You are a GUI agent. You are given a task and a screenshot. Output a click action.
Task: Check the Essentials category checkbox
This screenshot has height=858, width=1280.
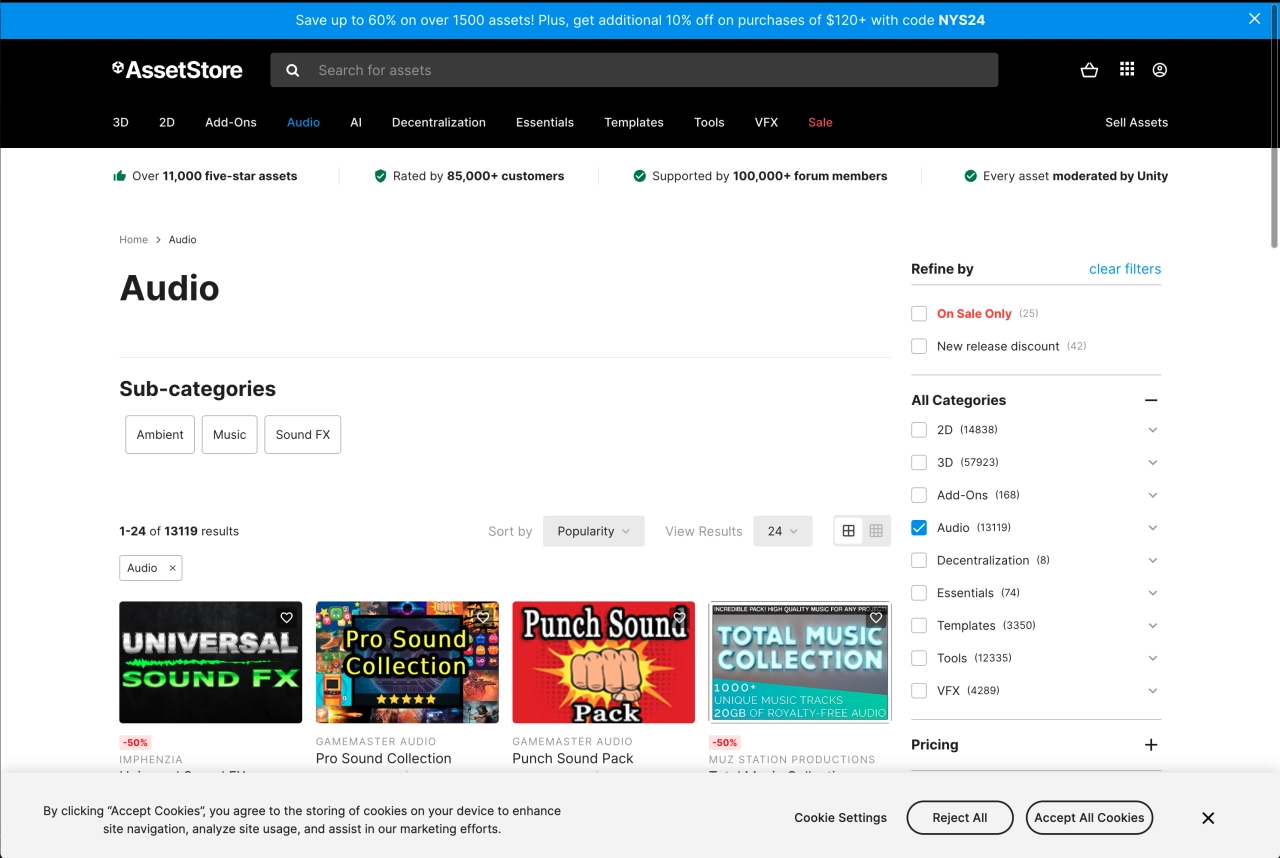[x=919, y=593]
